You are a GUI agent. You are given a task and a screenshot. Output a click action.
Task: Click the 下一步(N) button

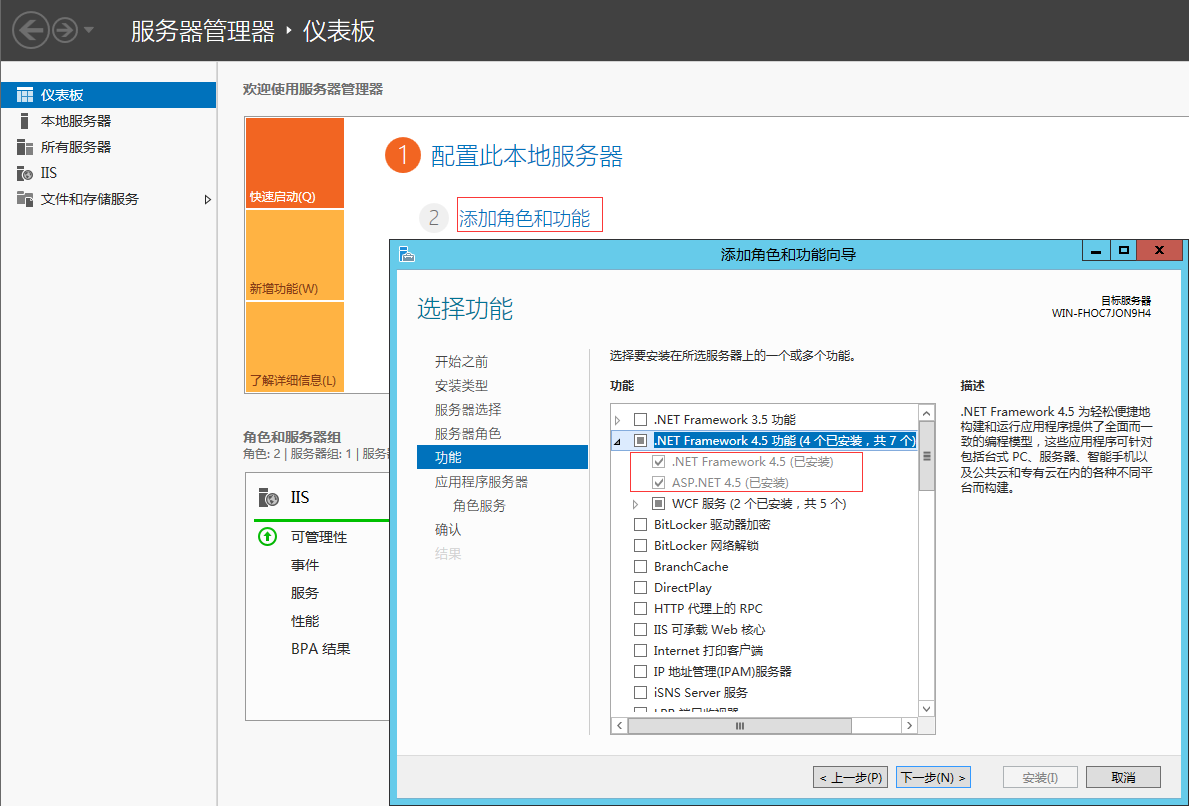coord(933,777)
